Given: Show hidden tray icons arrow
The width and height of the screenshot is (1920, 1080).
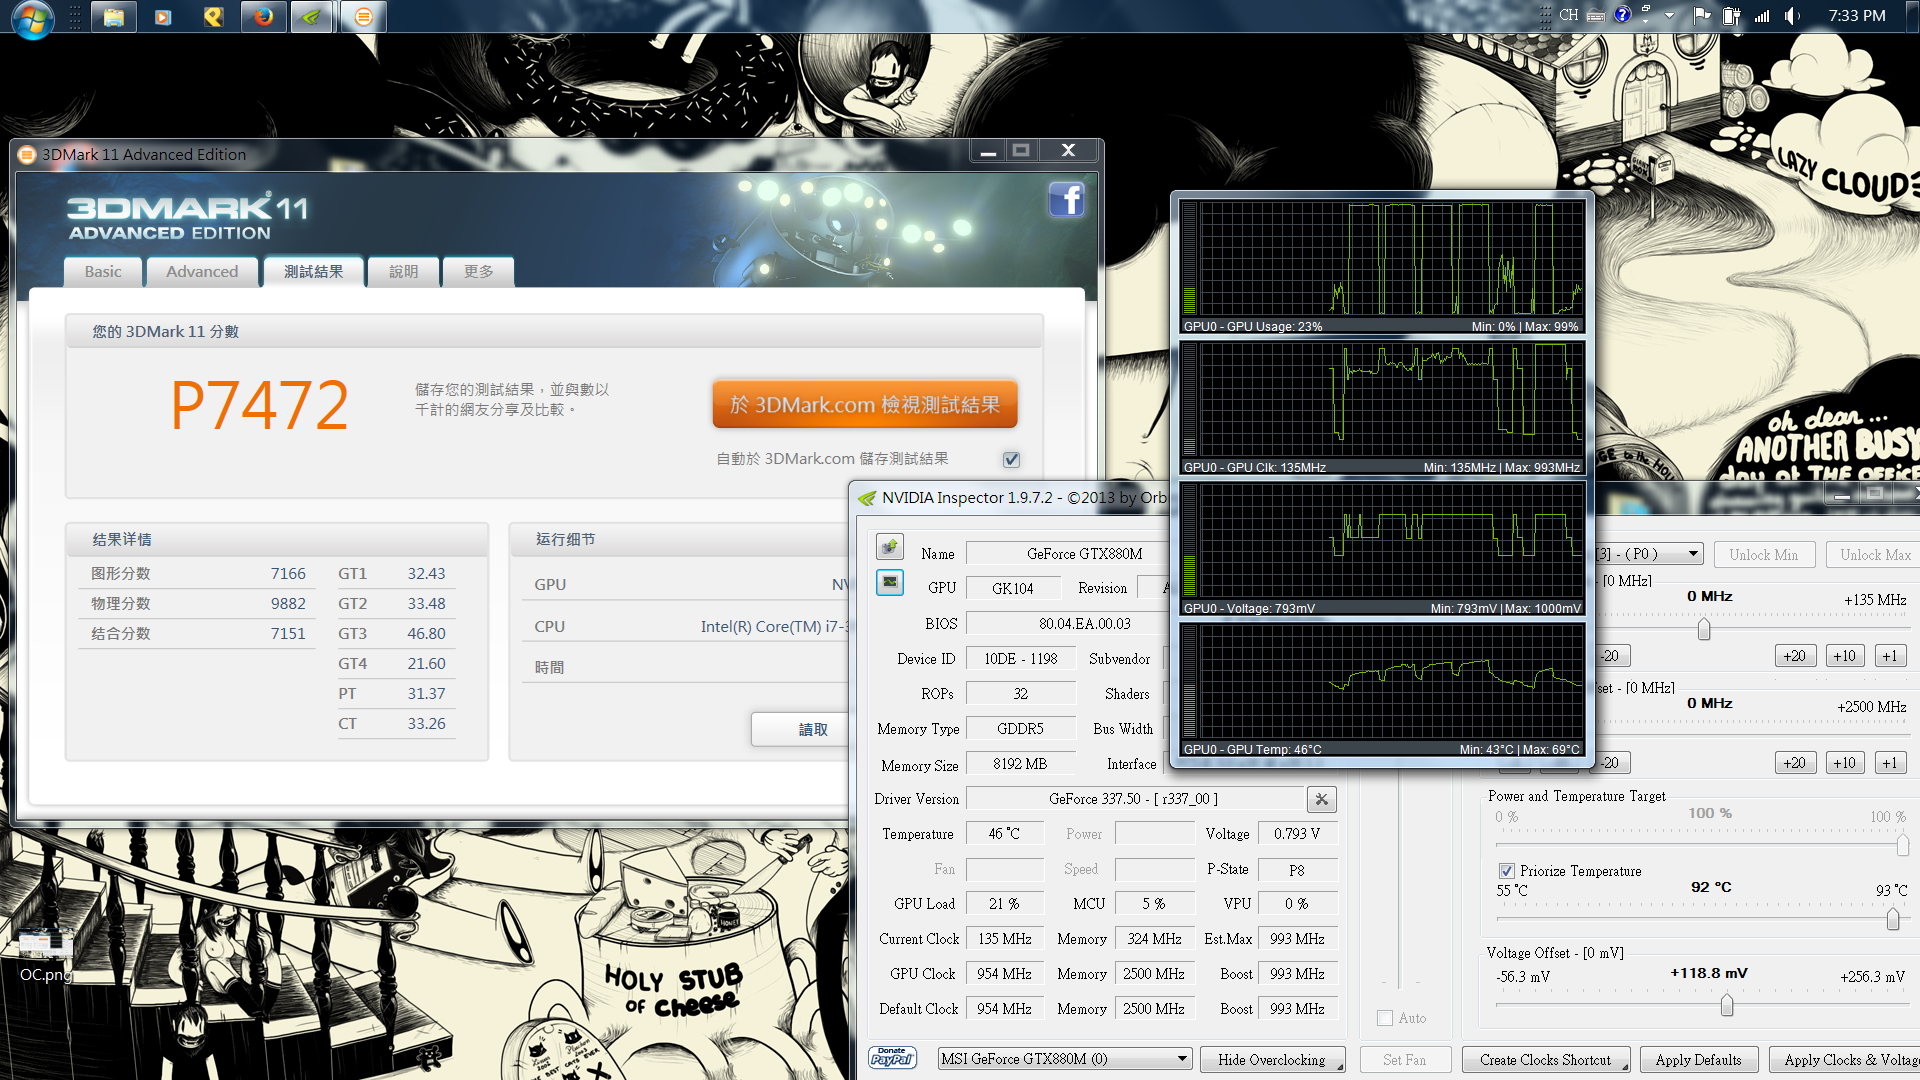Looking at the screenshot, I should (x=1669, y=16).
